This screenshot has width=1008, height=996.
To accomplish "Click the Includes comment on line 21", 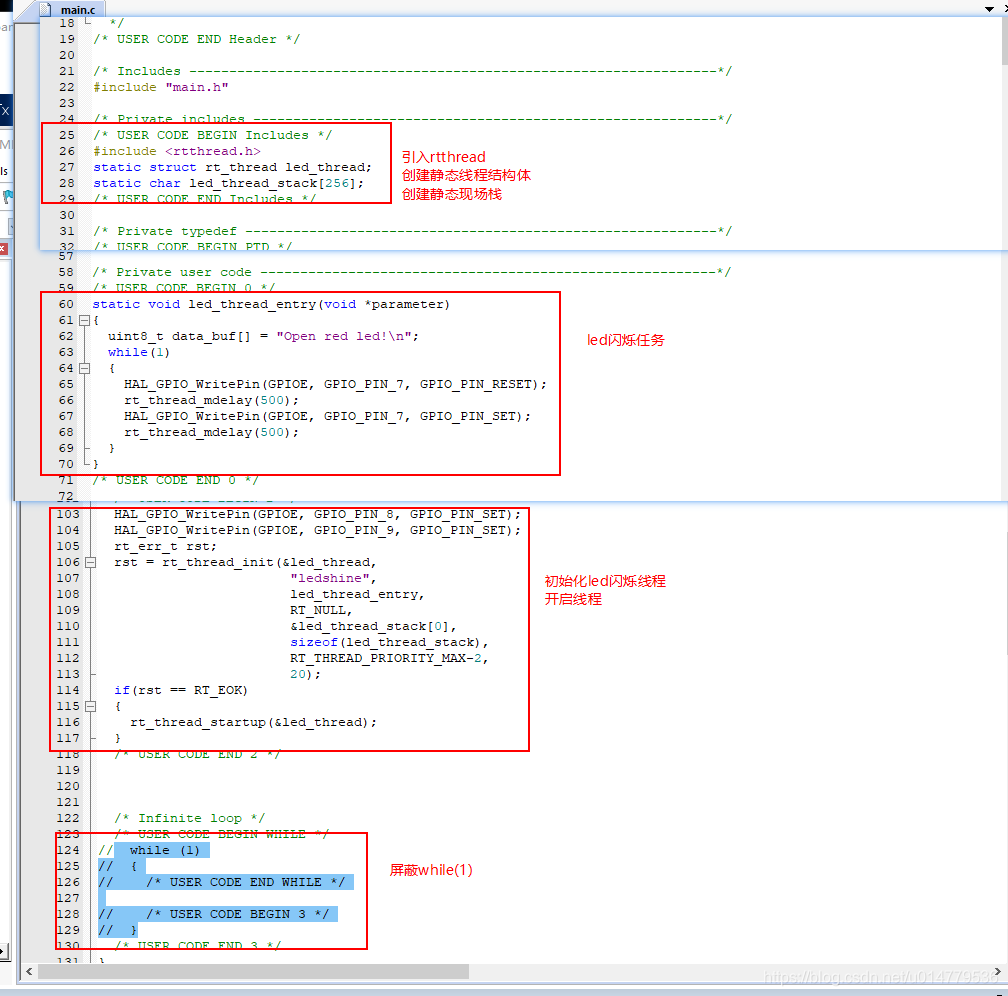I will (x=412, y=71).
